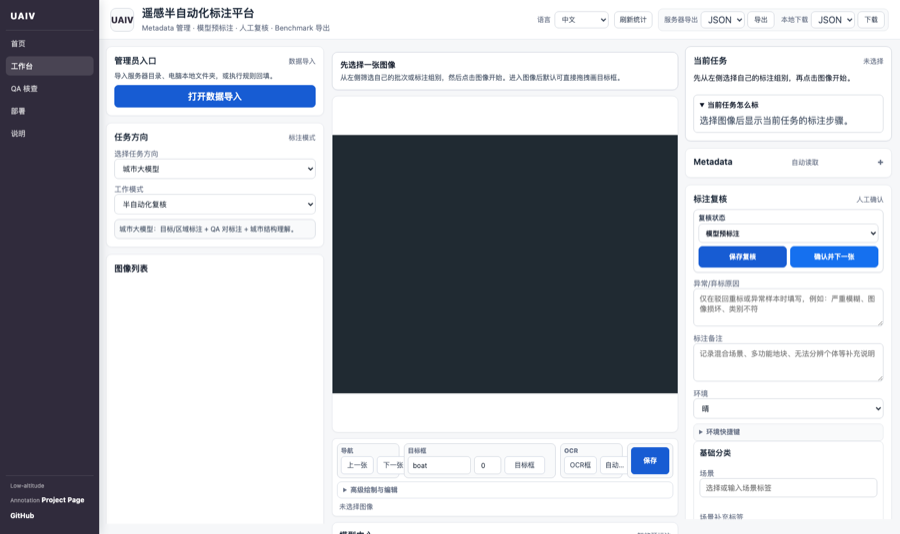Viewport: 900px width, 534px height.
Task: Click the 人工确认 label in 标注复核
Action: click(x=870, y=200)
